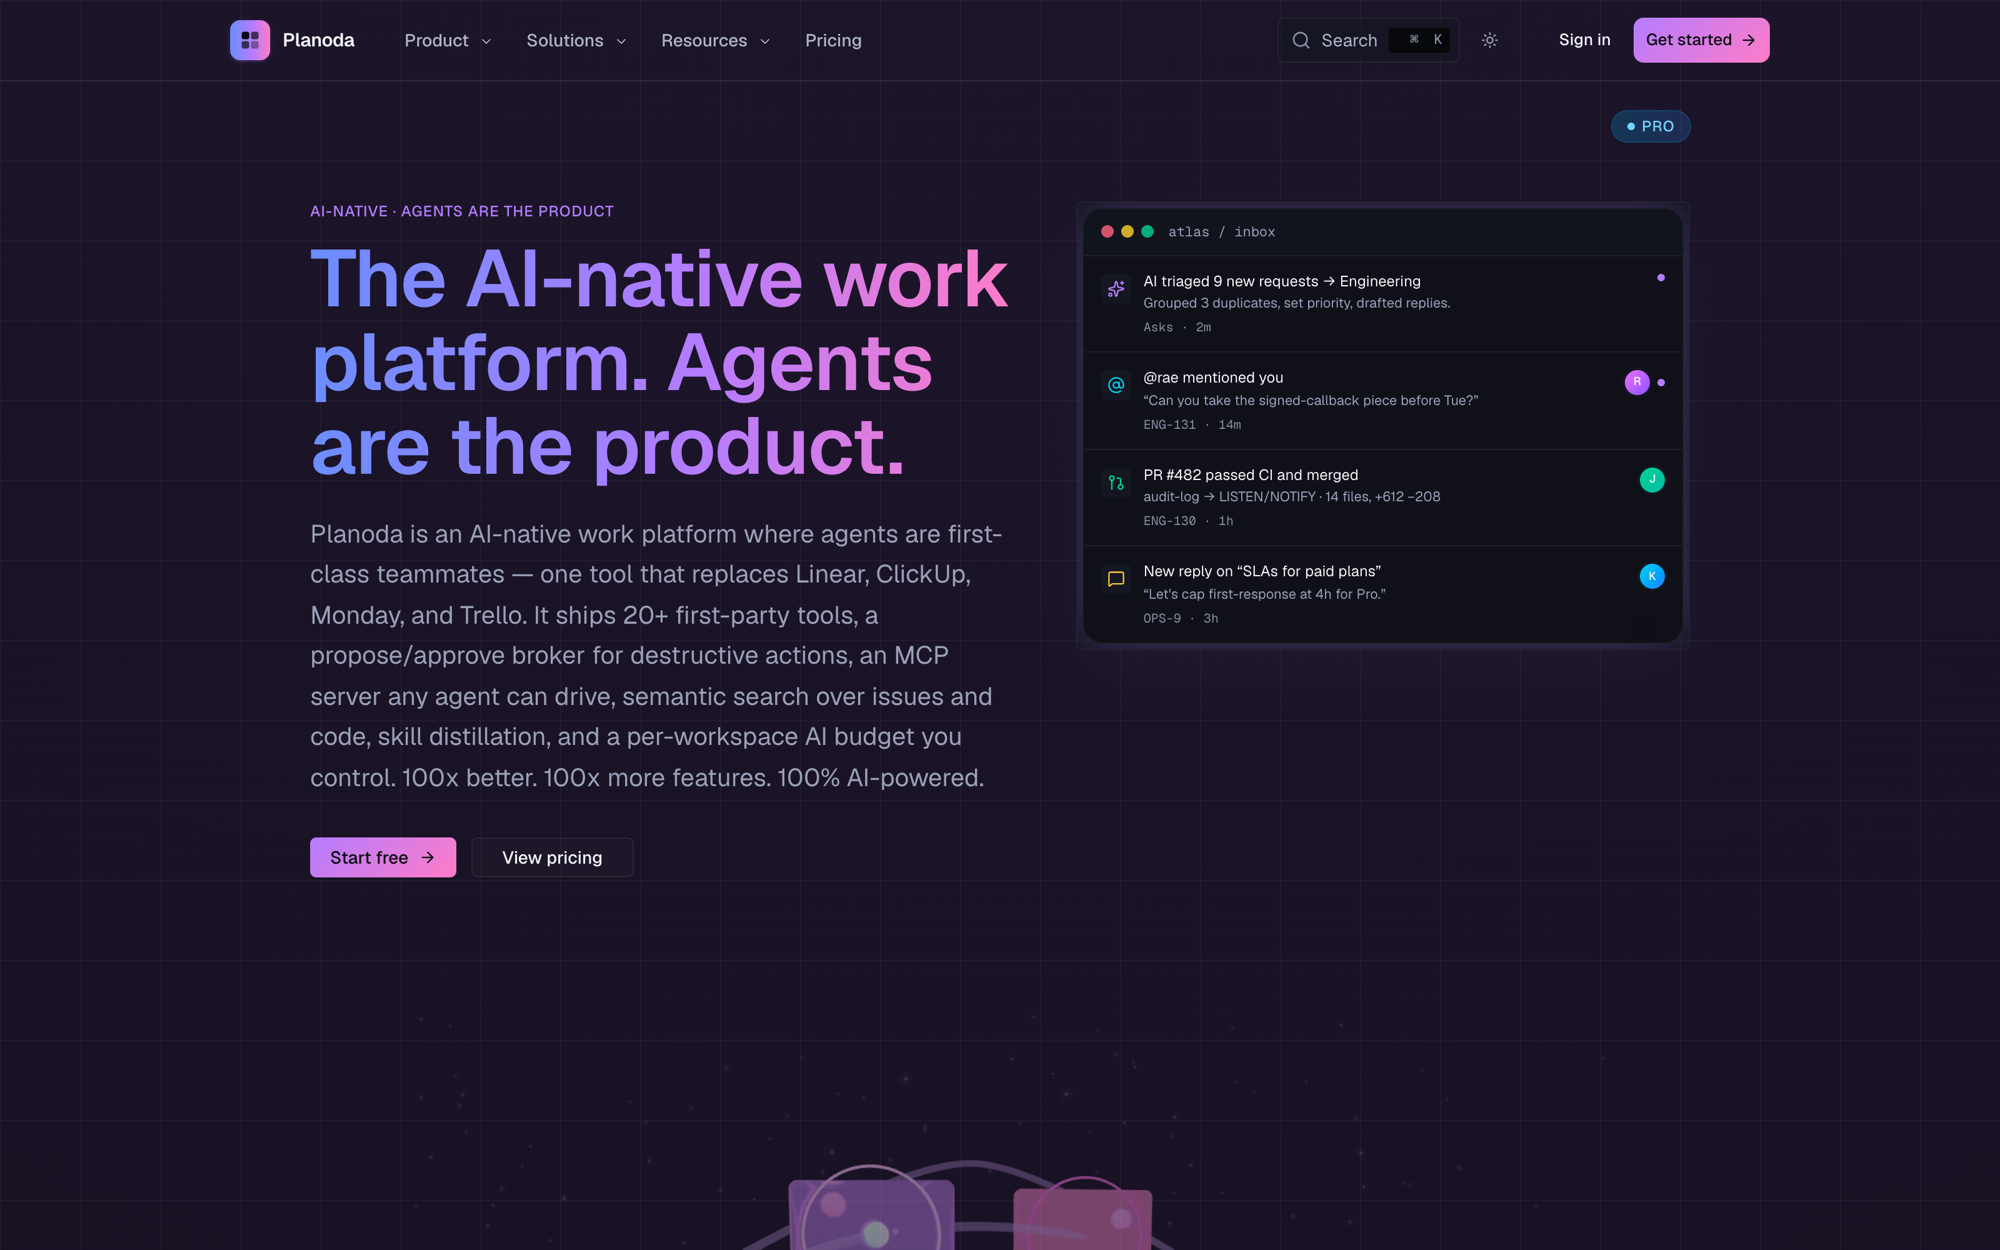Click the K avatar on SLAs reply row
Viewport: 2000px width, 1250px height.
coord(1652,576)
